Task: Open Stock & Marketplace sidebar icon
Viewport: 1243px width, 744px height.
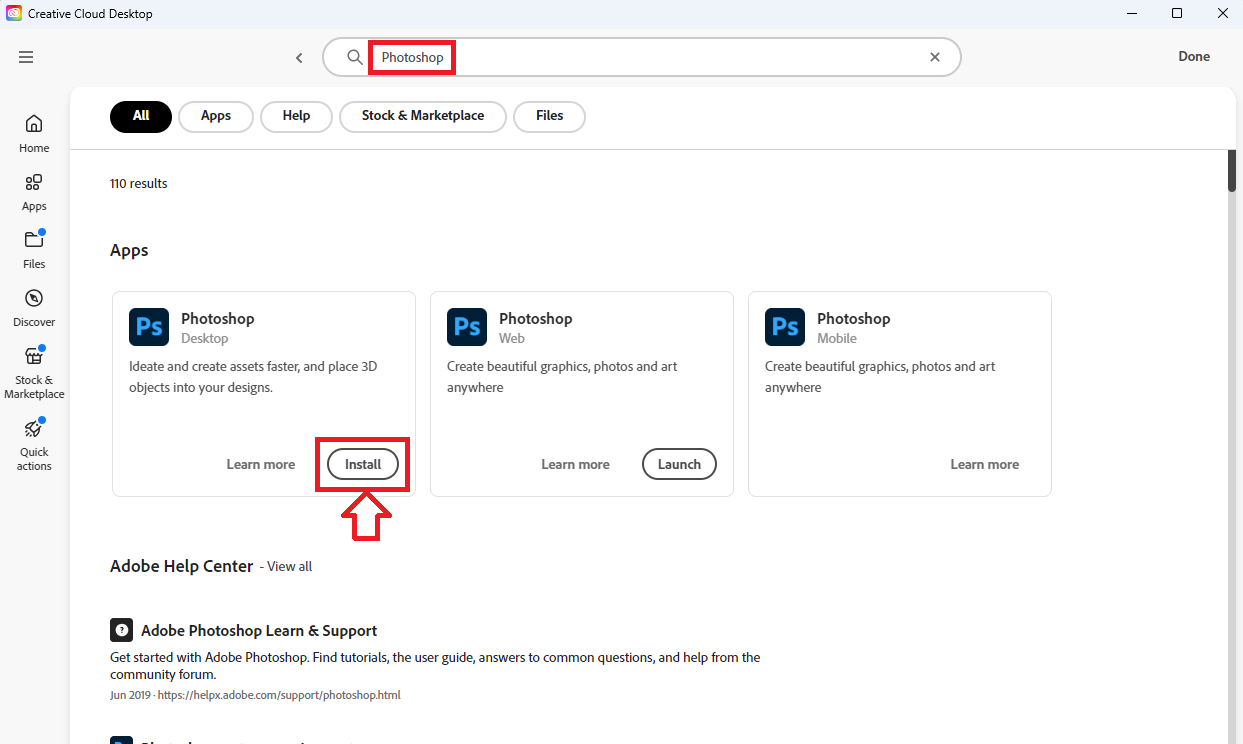Action: 34,356
